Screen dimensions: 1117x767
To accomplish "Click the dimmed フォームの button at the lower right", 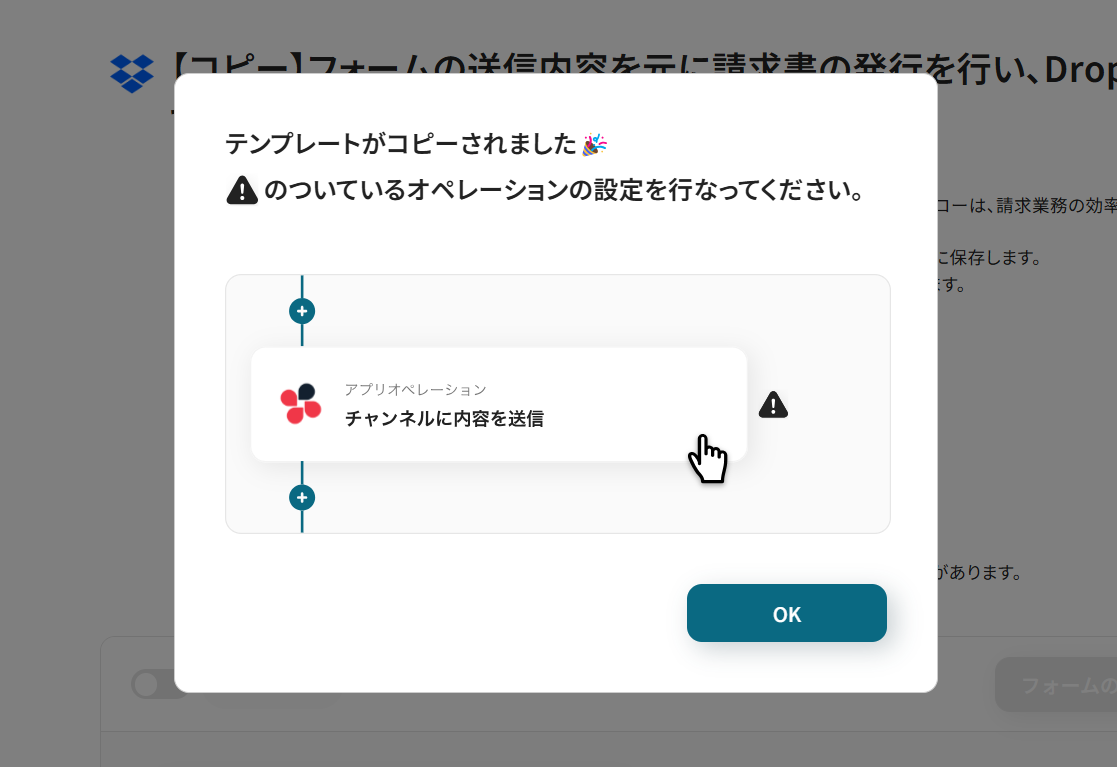I will (x=1056, y=684).
